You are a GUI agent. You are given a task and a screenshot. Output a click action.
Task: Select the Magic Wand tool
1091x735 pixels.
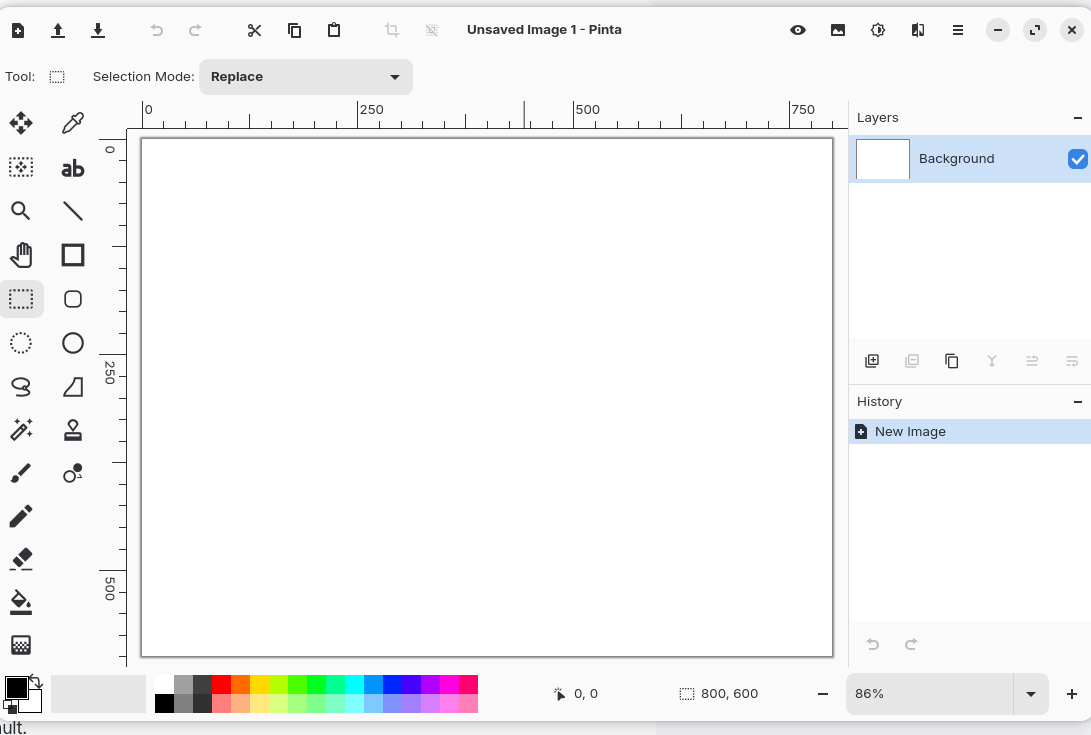click(x=21, y=430)
